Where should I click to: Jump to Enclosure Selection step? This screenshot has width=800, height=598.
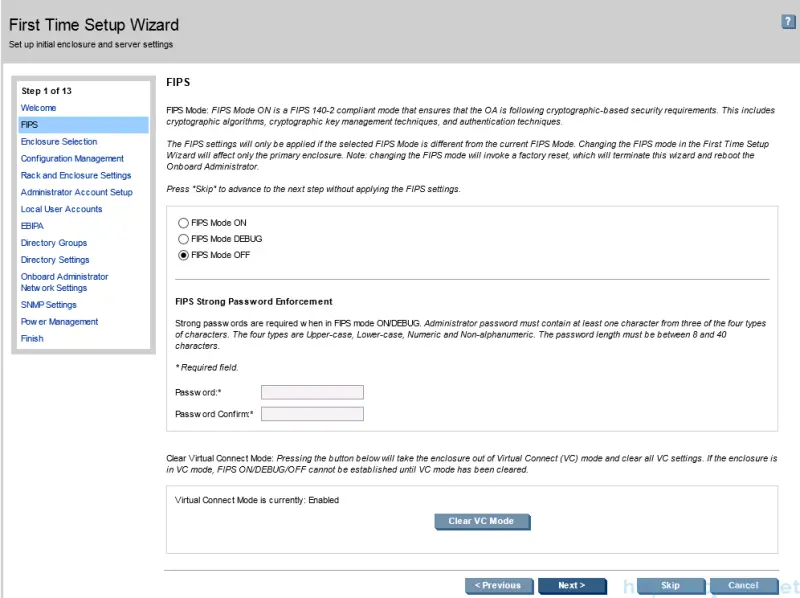coord(59,142)
